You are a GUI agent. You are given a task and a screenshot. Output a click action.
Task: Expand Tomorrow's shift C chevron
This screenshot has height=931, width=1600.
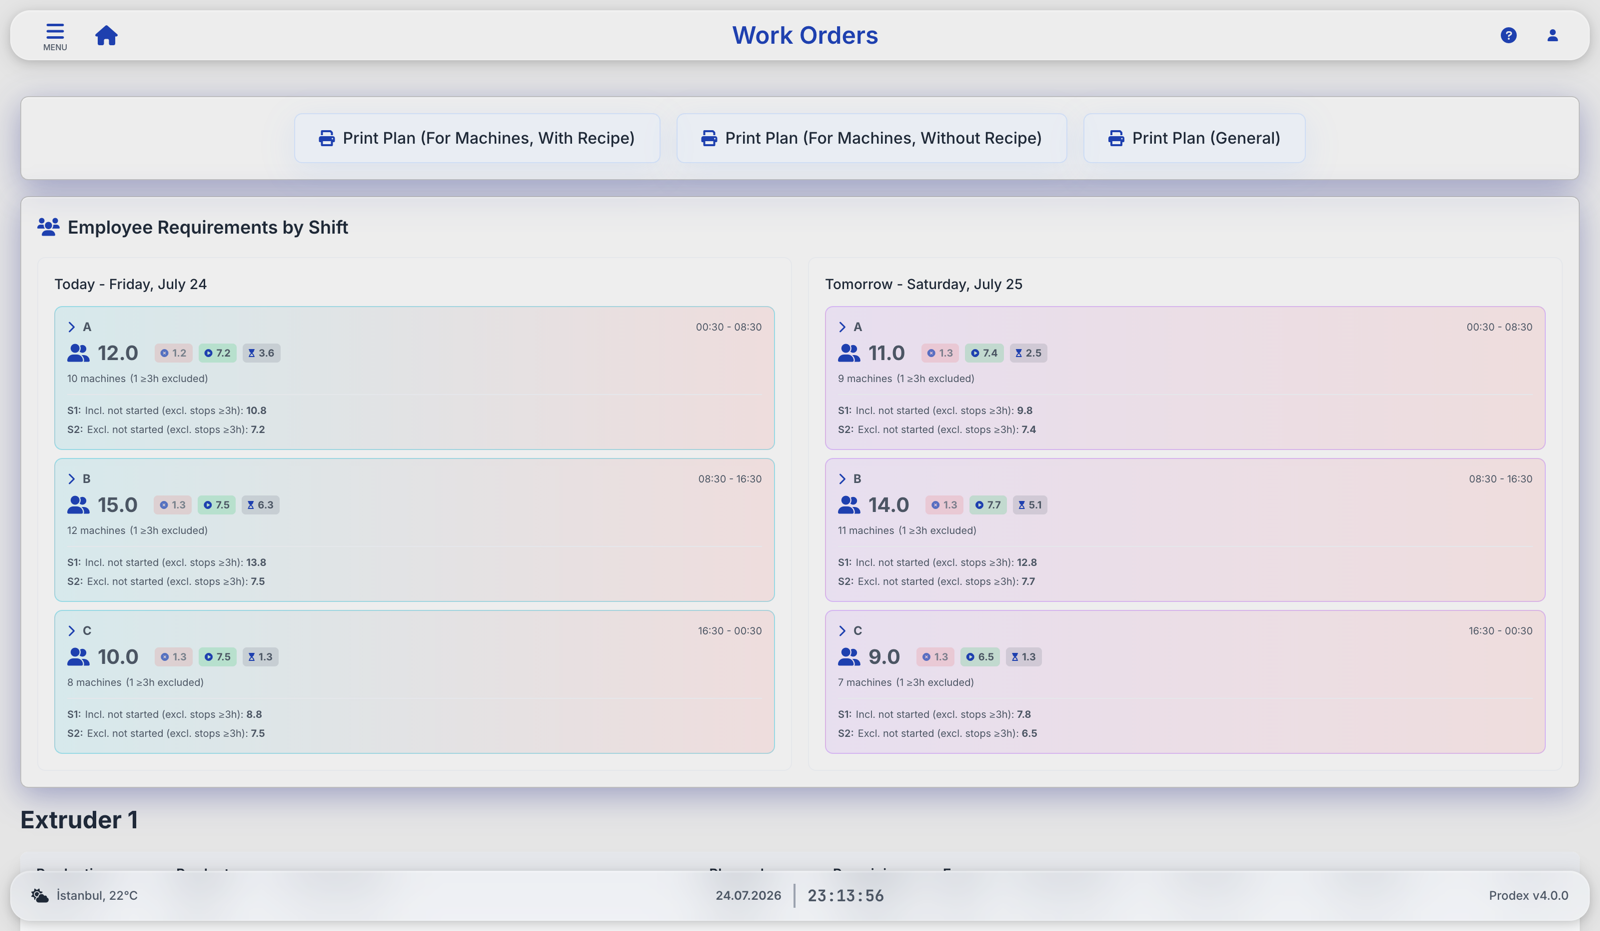coord(842,631)
